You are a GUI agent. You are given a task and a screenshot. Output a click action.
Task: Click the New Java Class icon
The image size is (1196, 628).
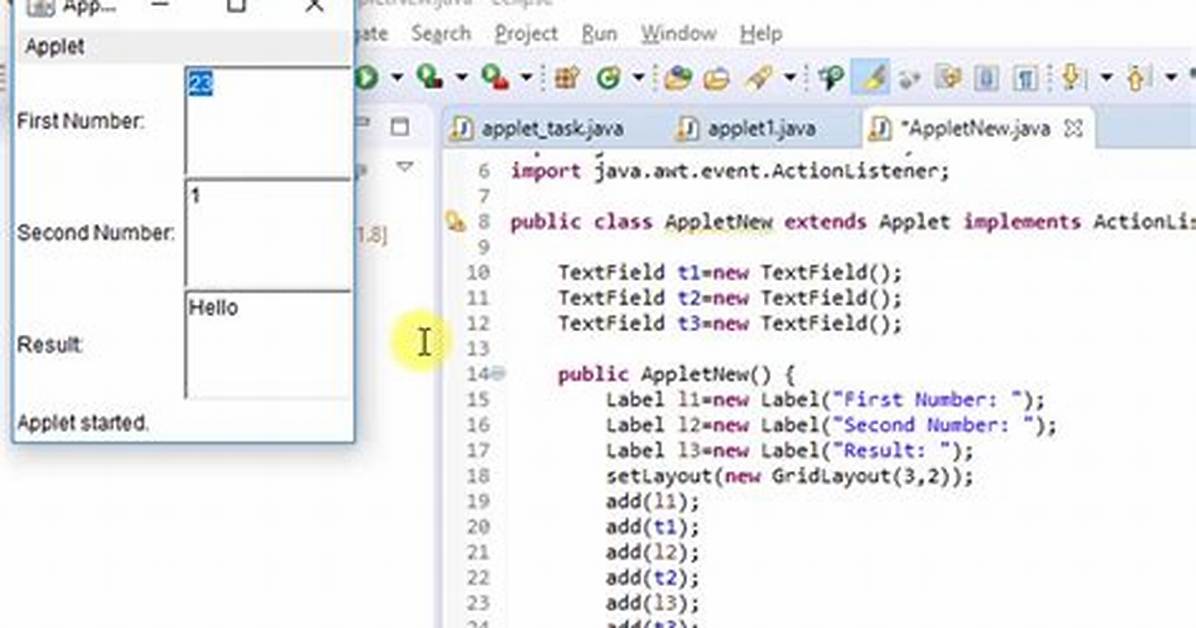click(x=609, y=77)
